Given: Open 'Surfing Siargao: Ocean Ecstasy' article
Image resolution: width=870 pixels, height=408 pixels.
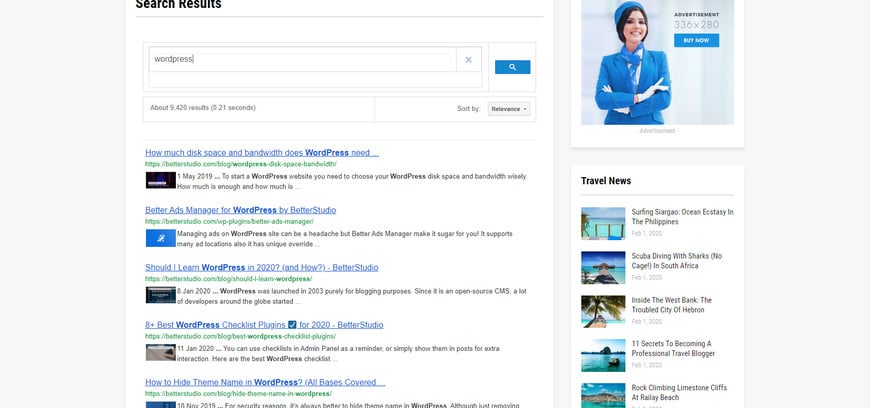Looking at the screenshot, I should pyautogui.click(x=682, y=216).
